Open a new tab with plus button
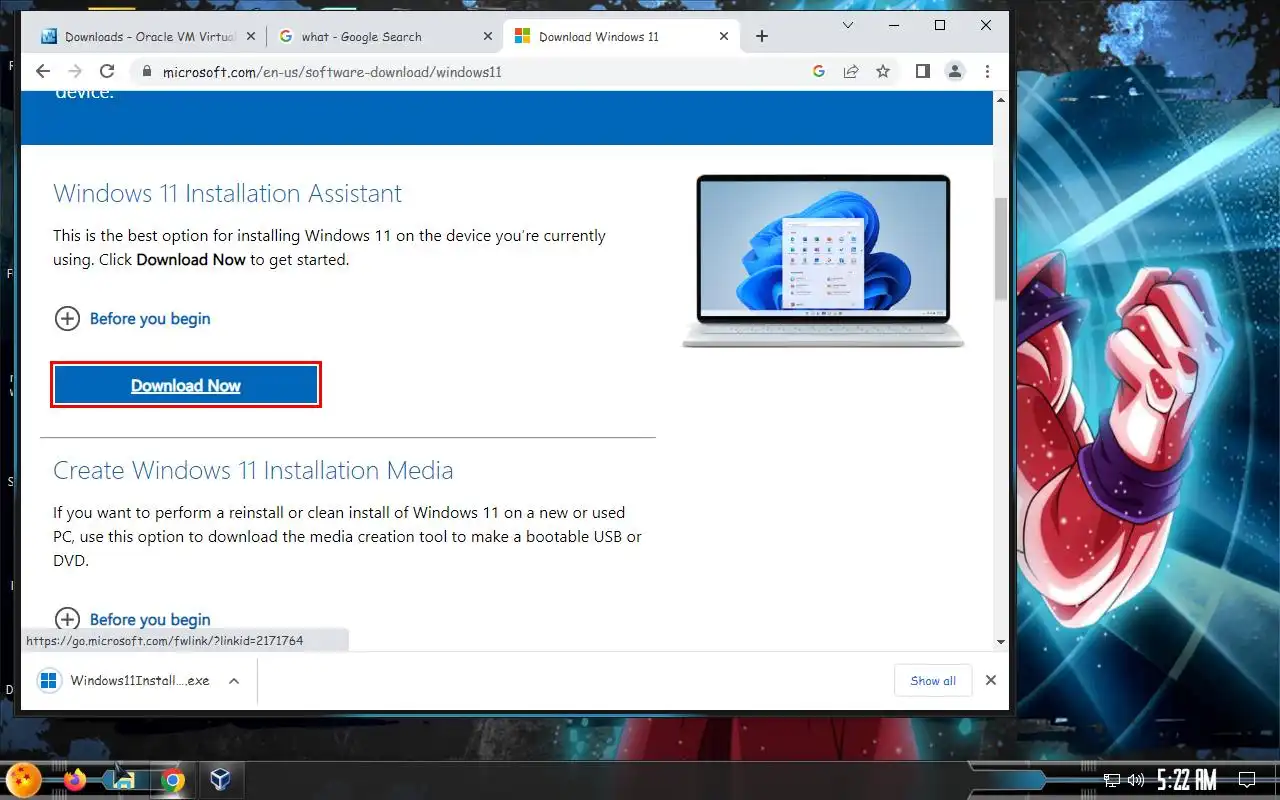The width and height of the screenshot is (1280, 800). (762, 36)
